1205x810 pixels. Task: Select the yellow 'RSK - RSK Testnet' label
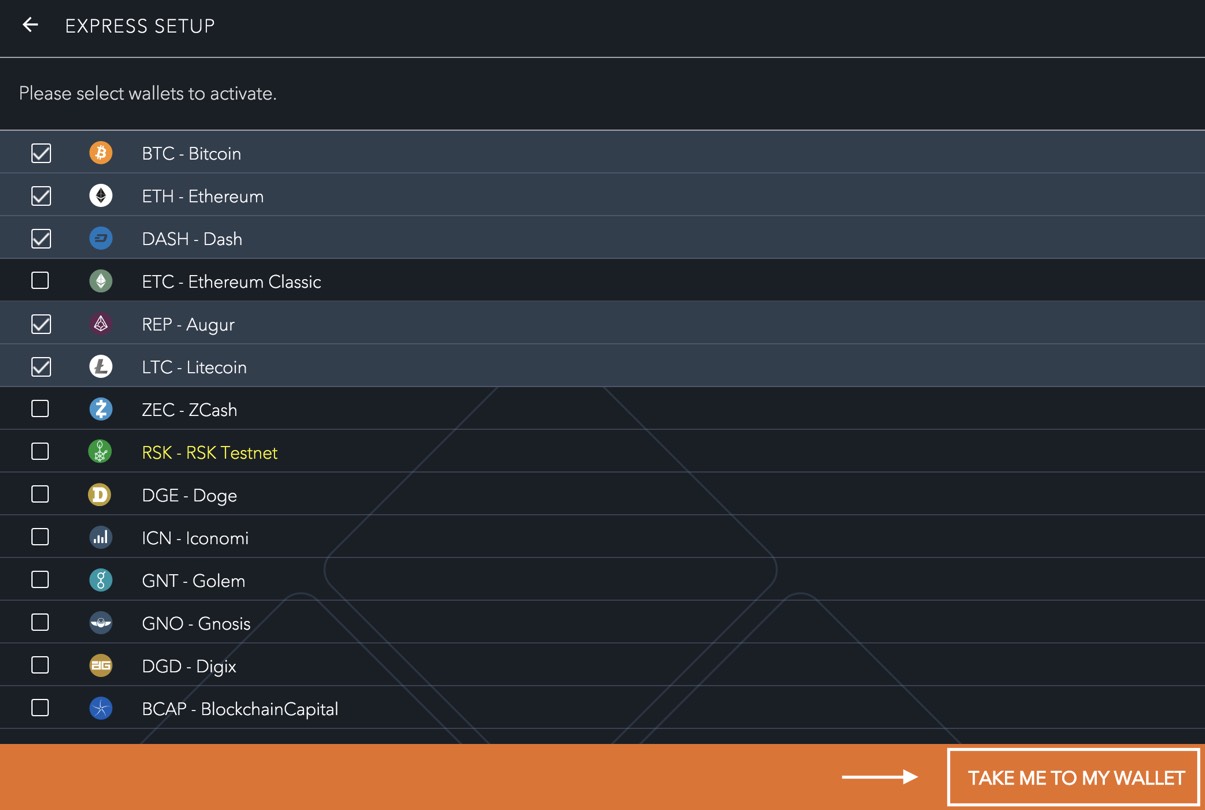210,453
